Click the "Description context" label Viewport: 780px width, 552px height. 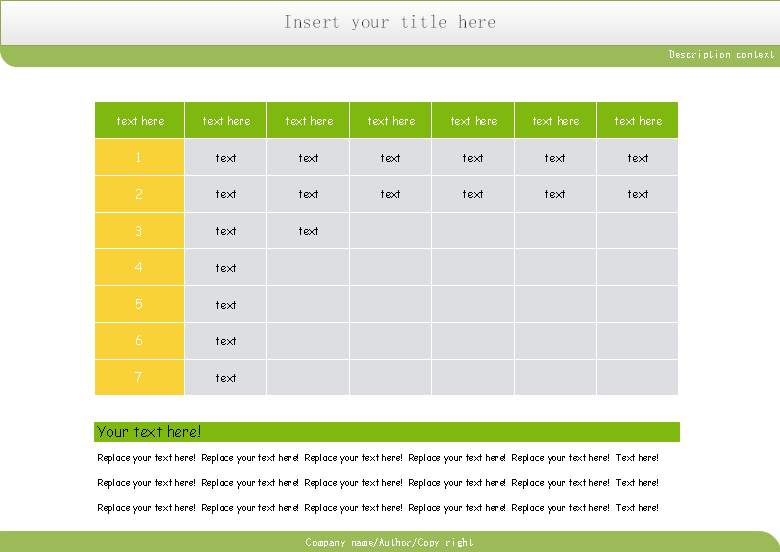721,54
